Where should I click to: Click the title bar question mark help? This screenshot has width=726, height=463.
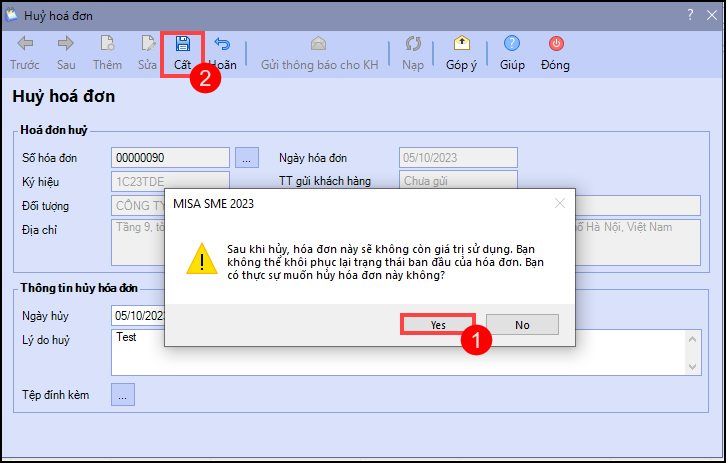point(690,15)
